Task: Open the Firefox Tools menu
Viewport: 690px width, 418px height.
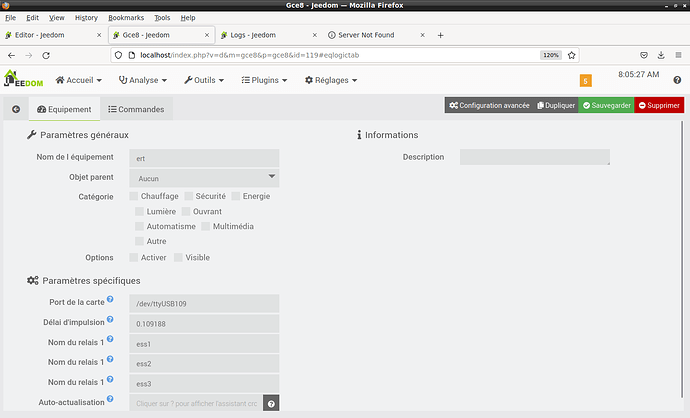Action: point(162,18)
